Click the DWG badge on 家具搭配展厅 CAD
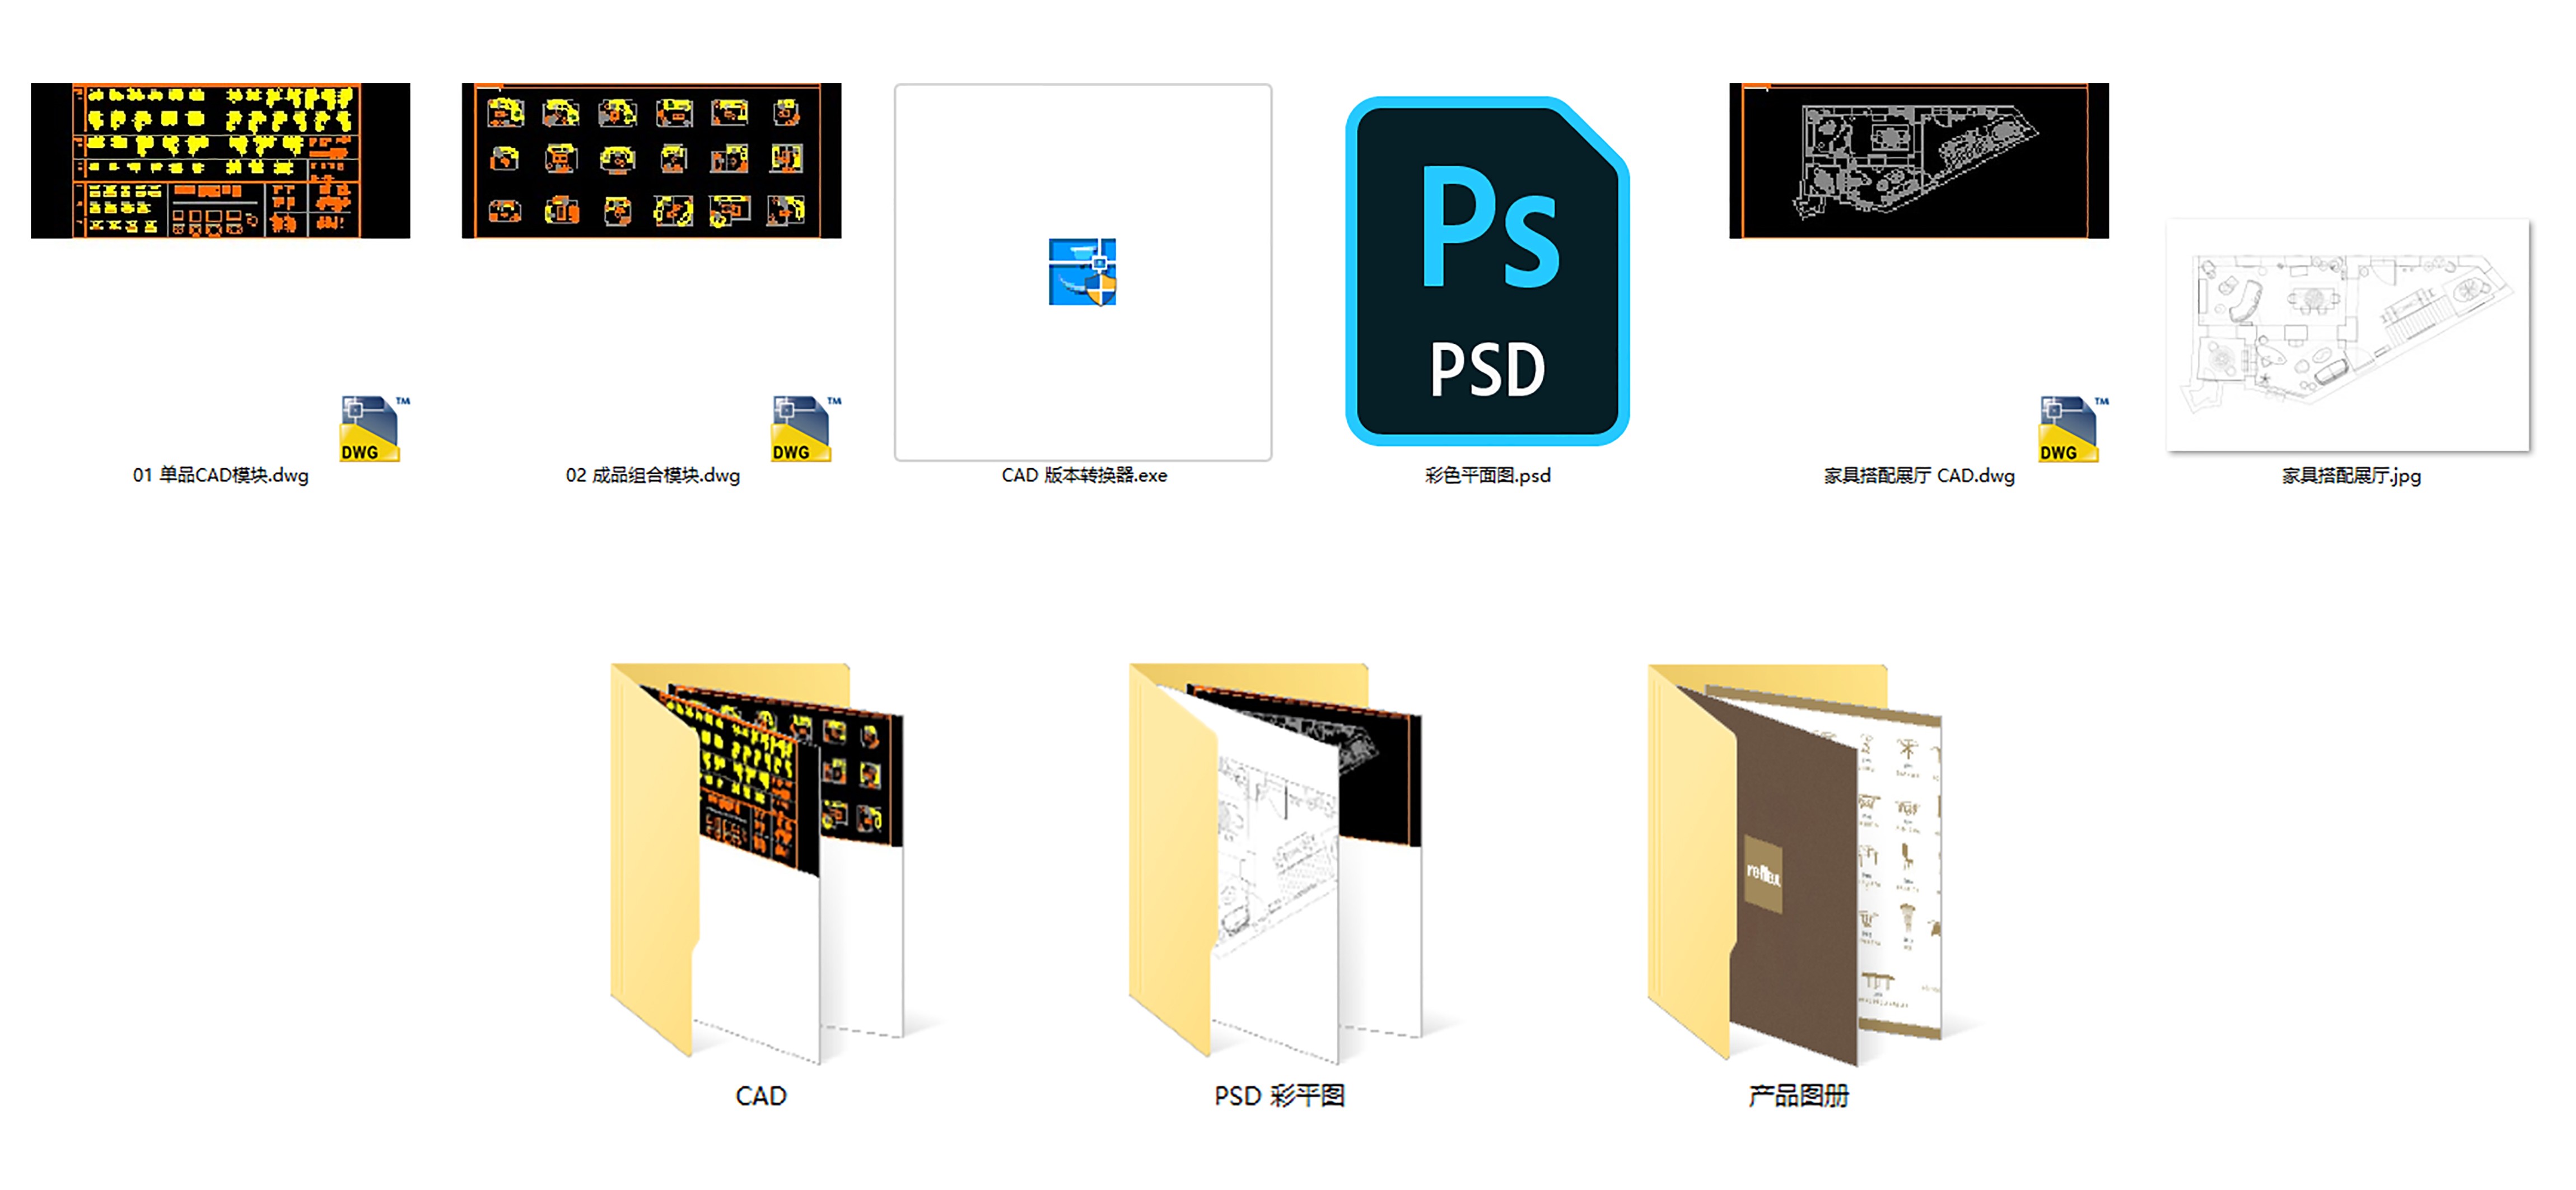2576x1190 pixels. (x=2073, y=428)
